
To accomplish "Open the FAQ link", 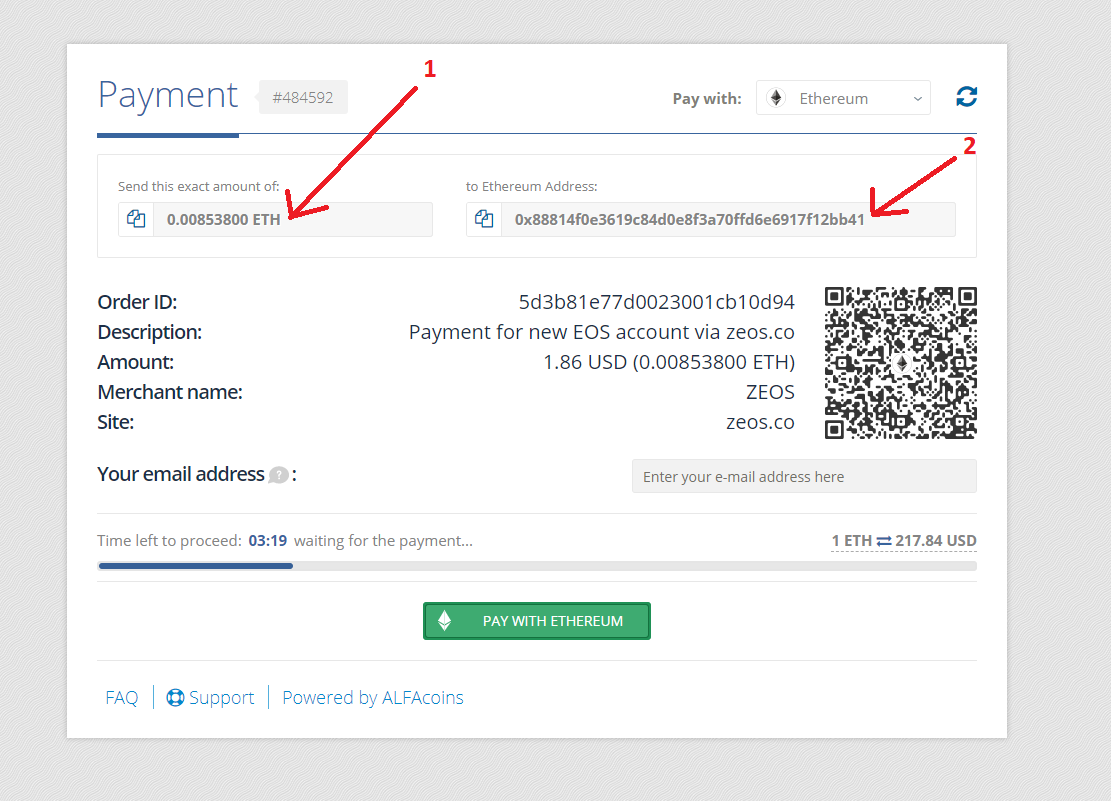I will tap(122, 698).
